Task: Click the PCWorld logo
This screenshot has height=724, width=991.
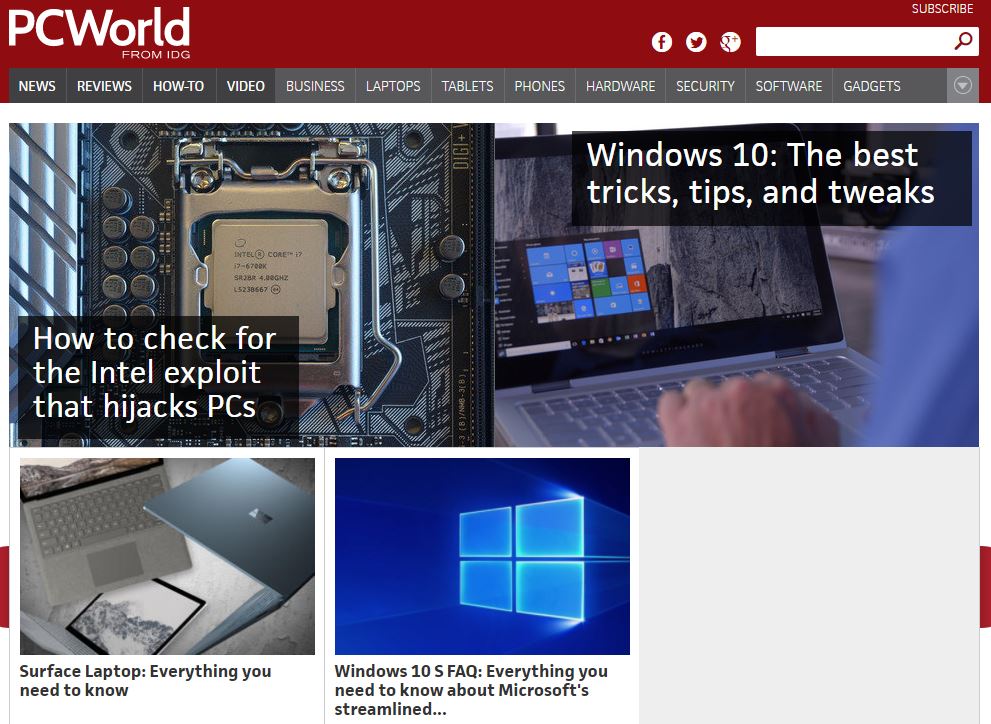Action: 99,31
